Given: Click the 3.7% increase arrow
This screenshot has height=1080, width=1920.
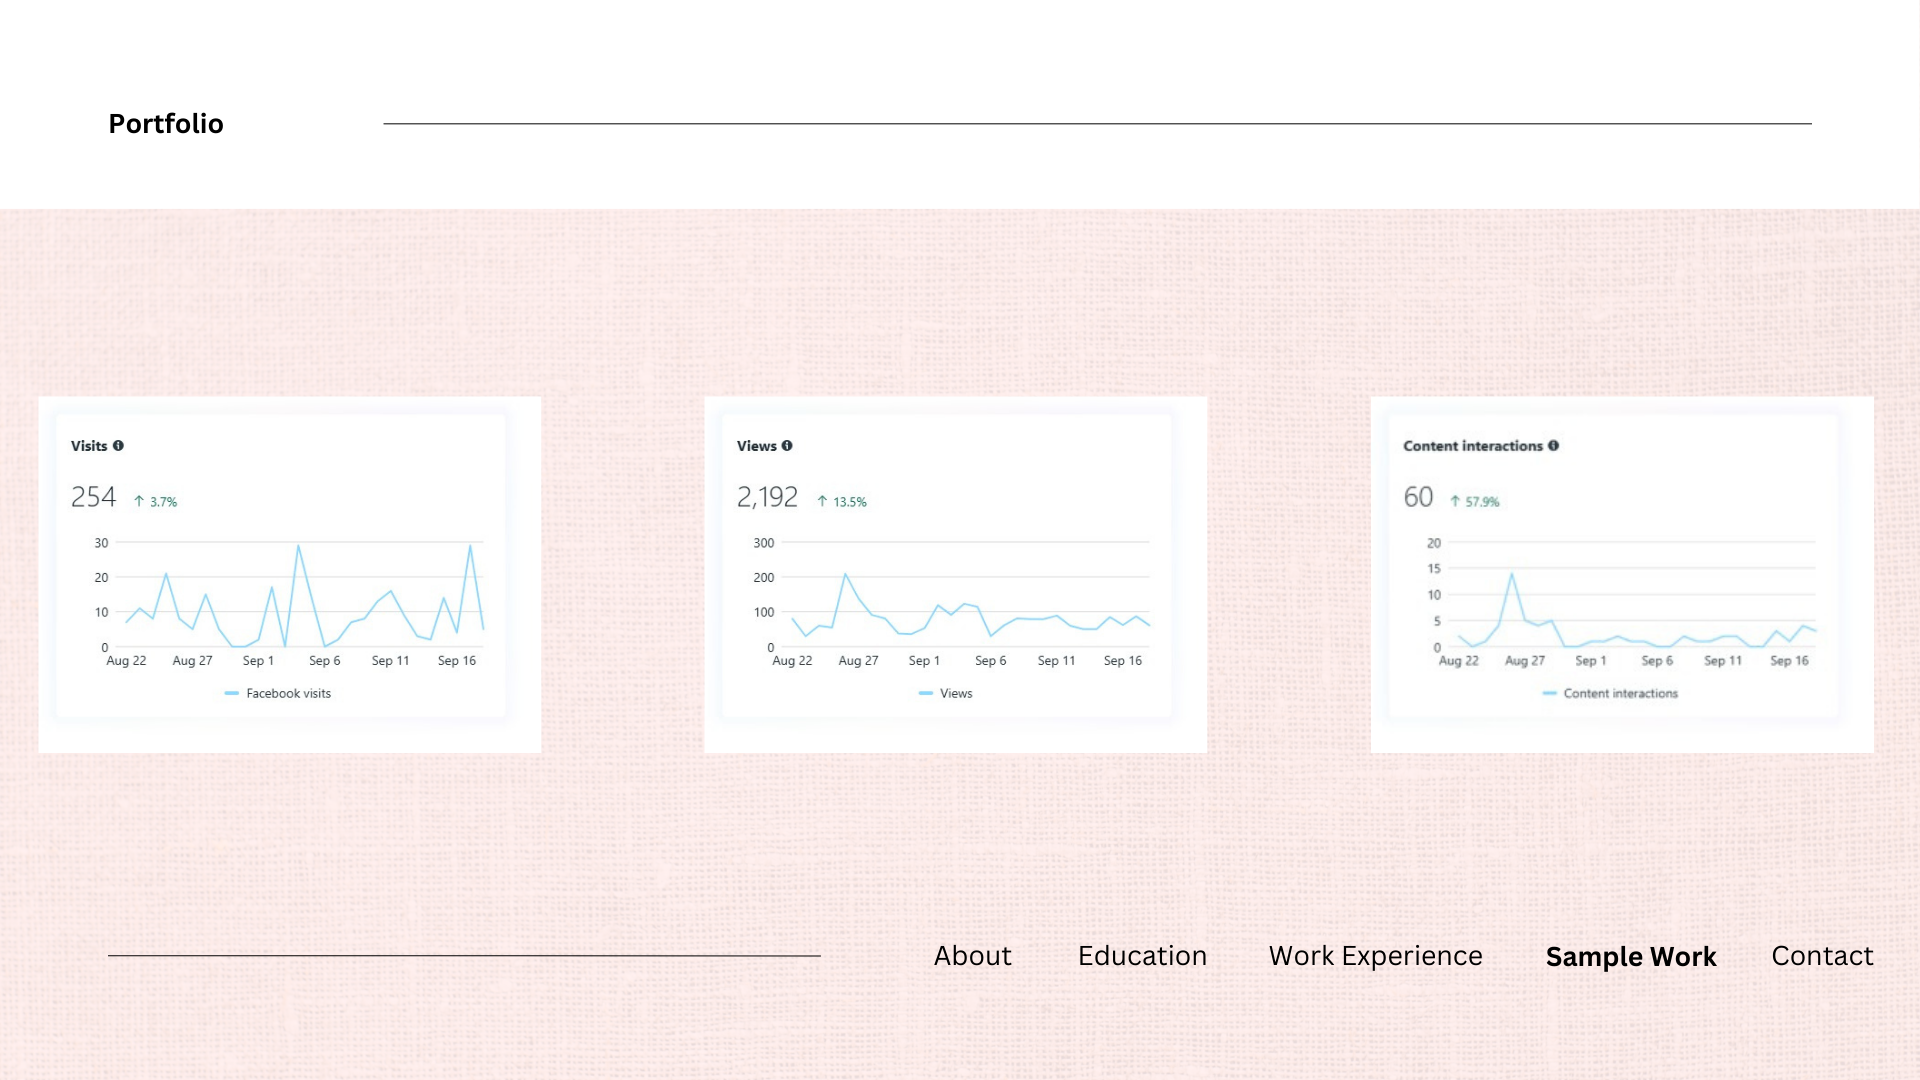Looking at the screenshot, I should pyautogui.click(x=139, y=501).
